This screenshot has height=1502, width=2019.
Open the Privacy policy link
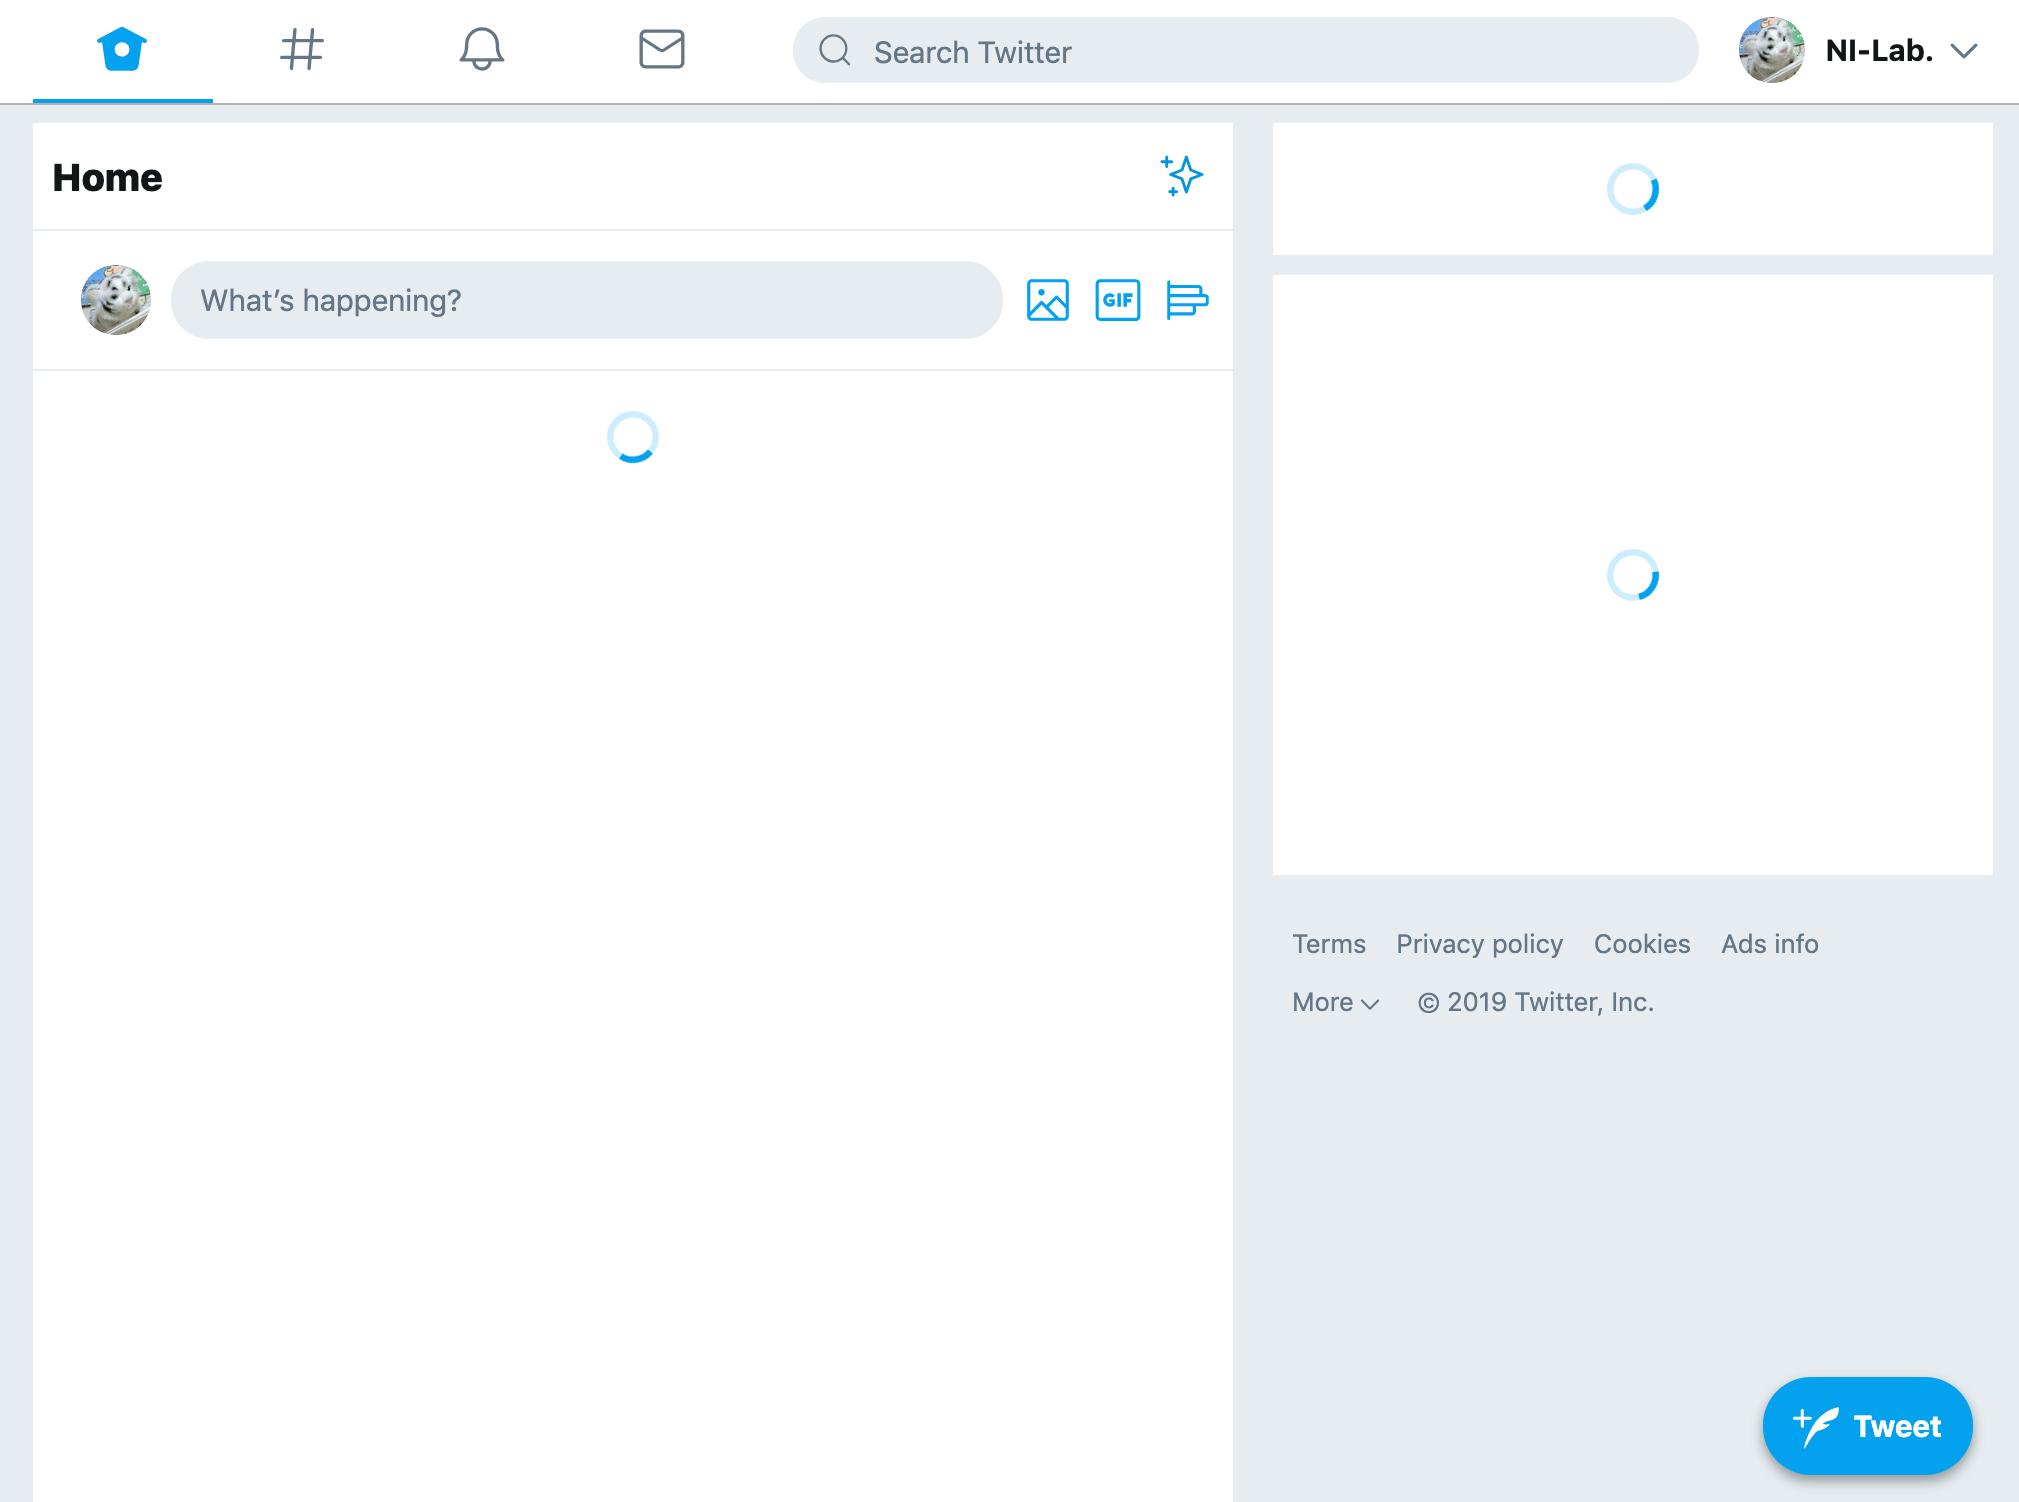point(1479,944)
